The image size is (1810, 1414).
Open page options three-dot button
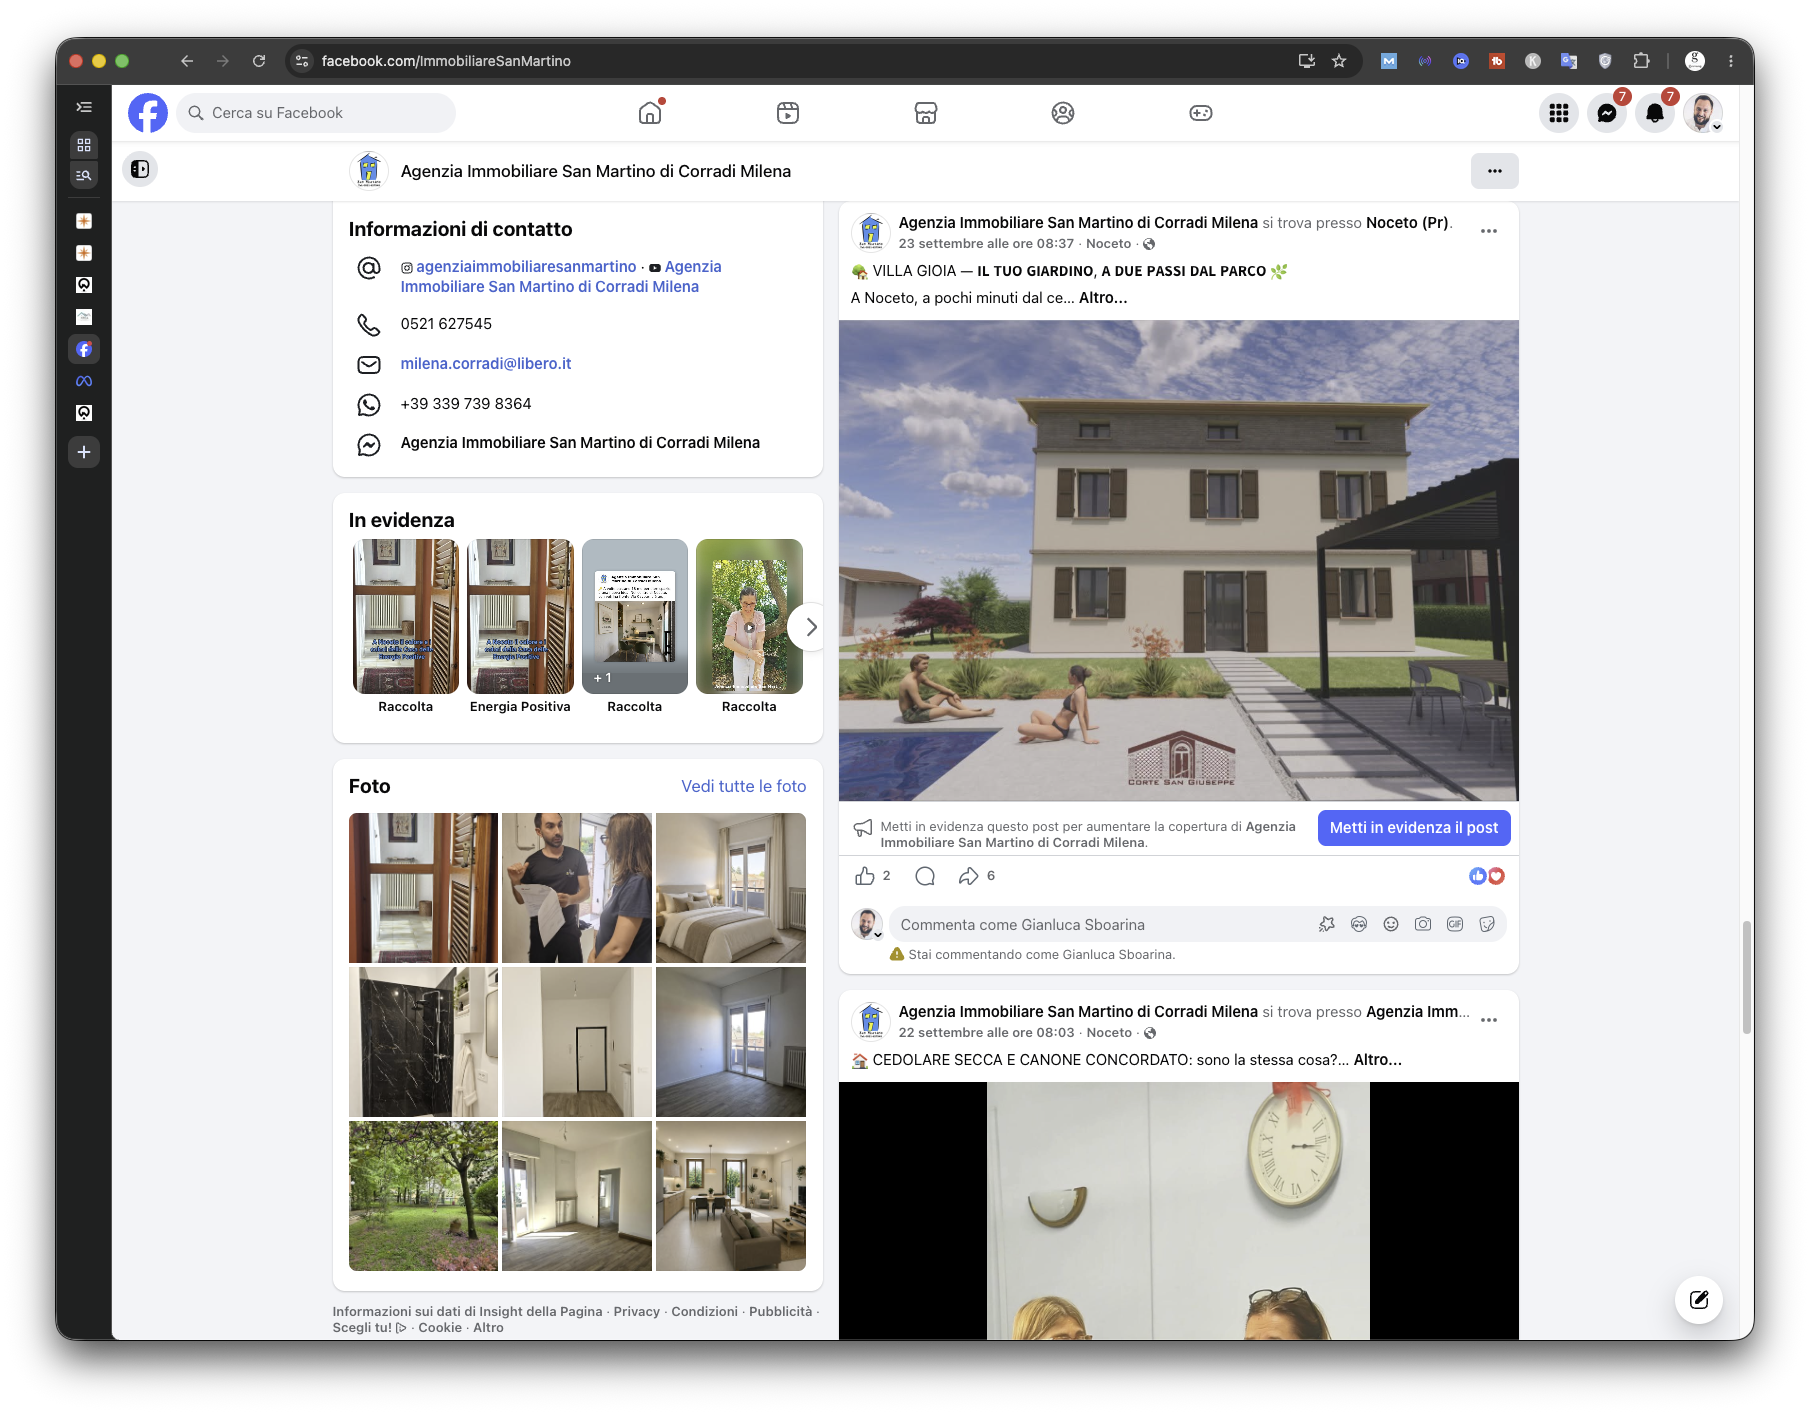point(1495,171)
